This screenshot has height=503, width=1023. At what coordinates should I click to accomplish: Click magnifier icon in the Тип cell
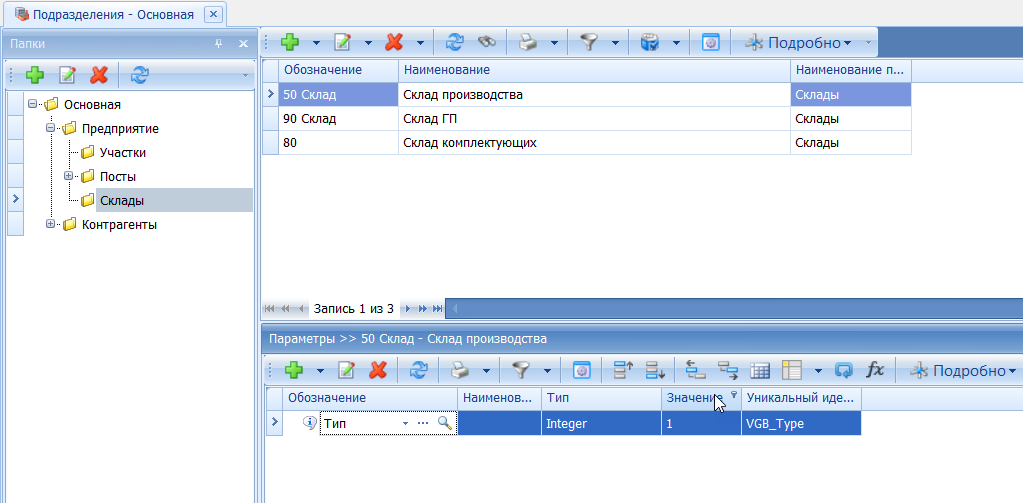coord(444,424)
